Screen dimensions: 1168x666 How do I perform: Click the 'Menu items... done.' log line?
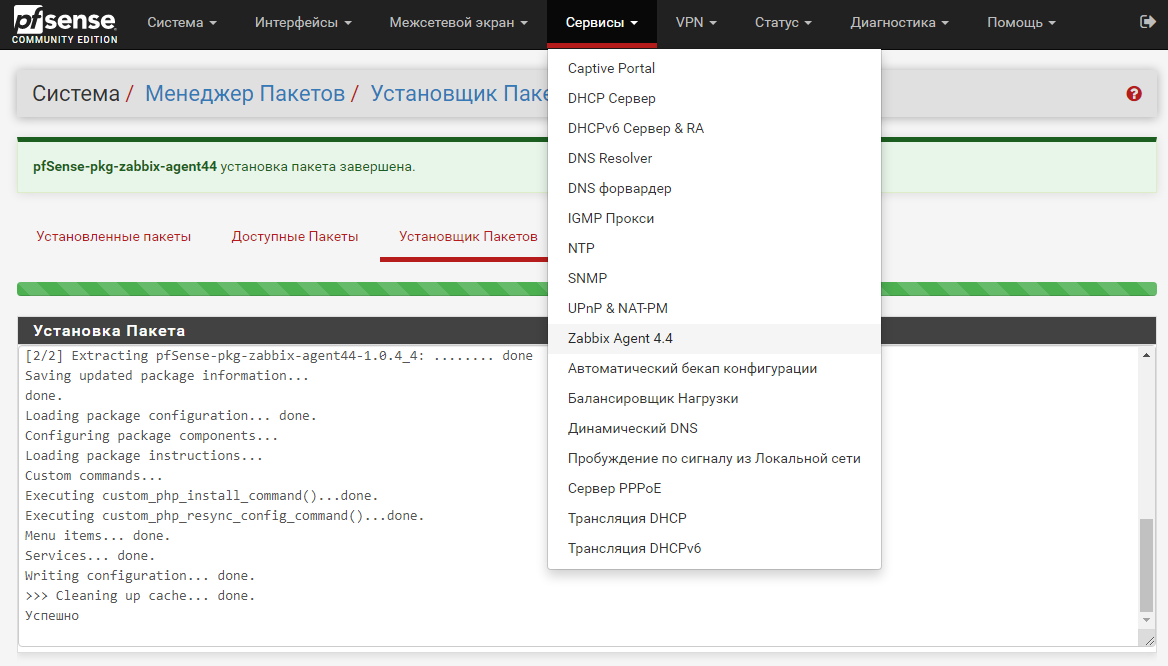coord(98,536)
